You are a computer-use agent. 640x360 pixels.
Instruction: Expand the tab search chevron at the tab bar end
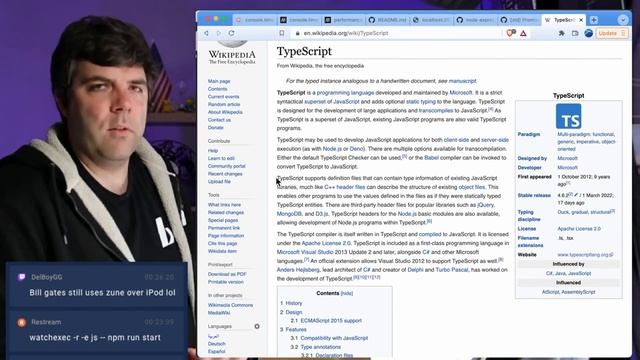tap(623, 20)
